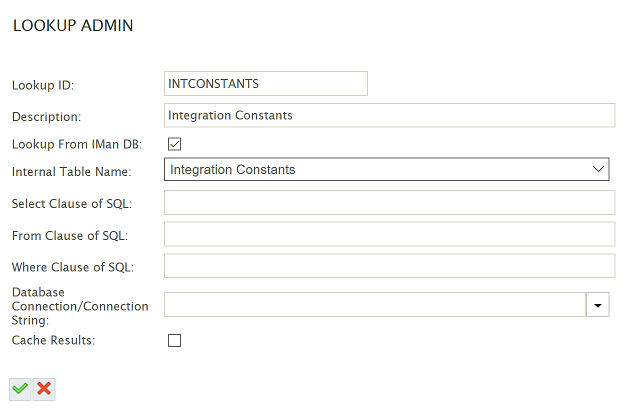This screenshot has height=415, width=630.
Task: Click the Lookup ID field containing INTCONSTANTS
Action: (266, 84)
